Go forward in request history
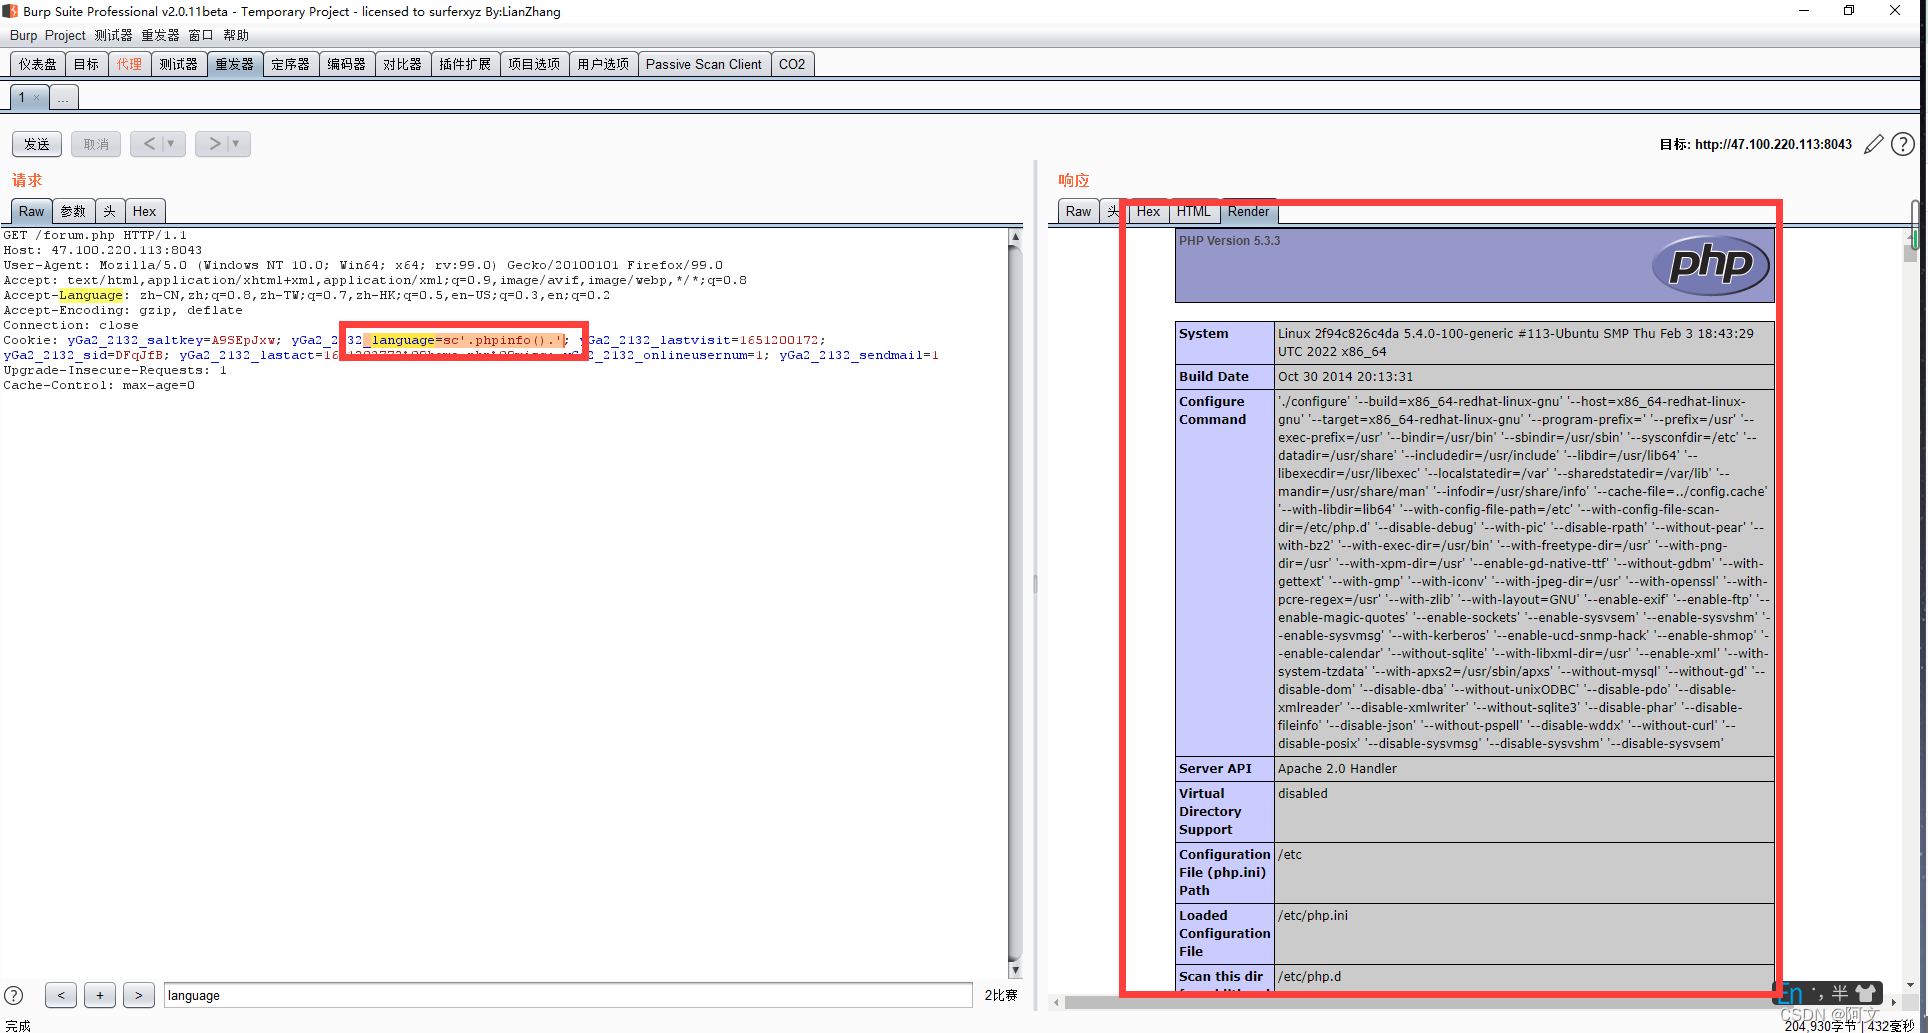Image resolution: width=1928 pixels, height=1033 pixels. pos(214,144)
